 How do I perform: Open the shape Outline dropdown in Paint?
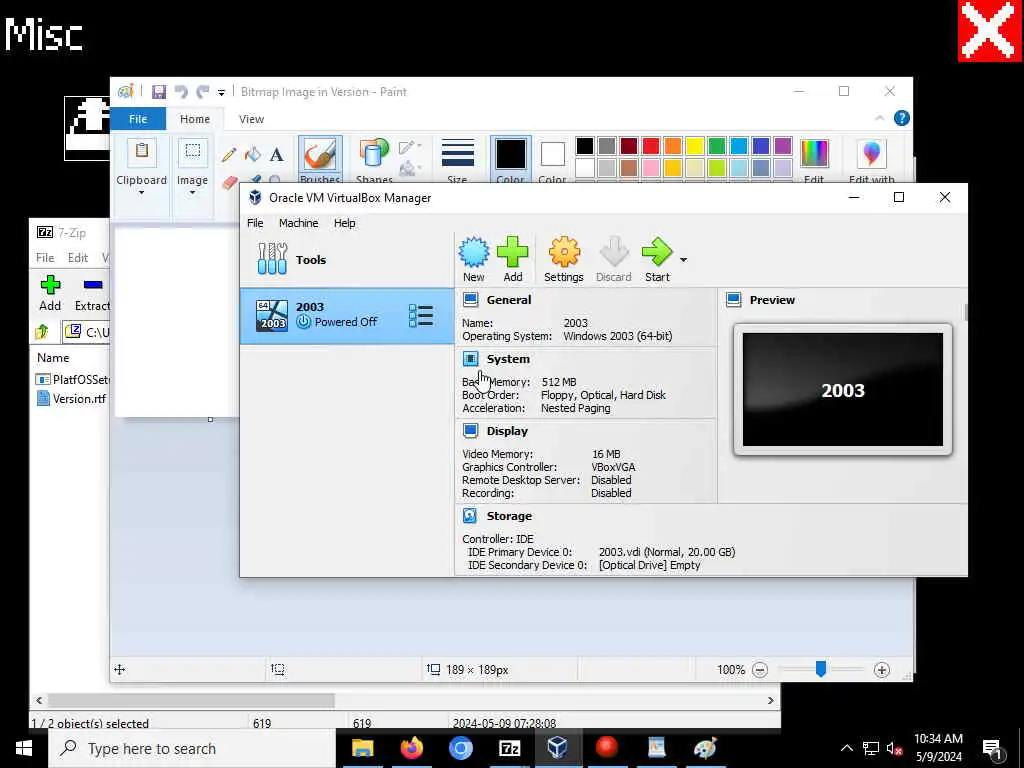pos(410,147)
